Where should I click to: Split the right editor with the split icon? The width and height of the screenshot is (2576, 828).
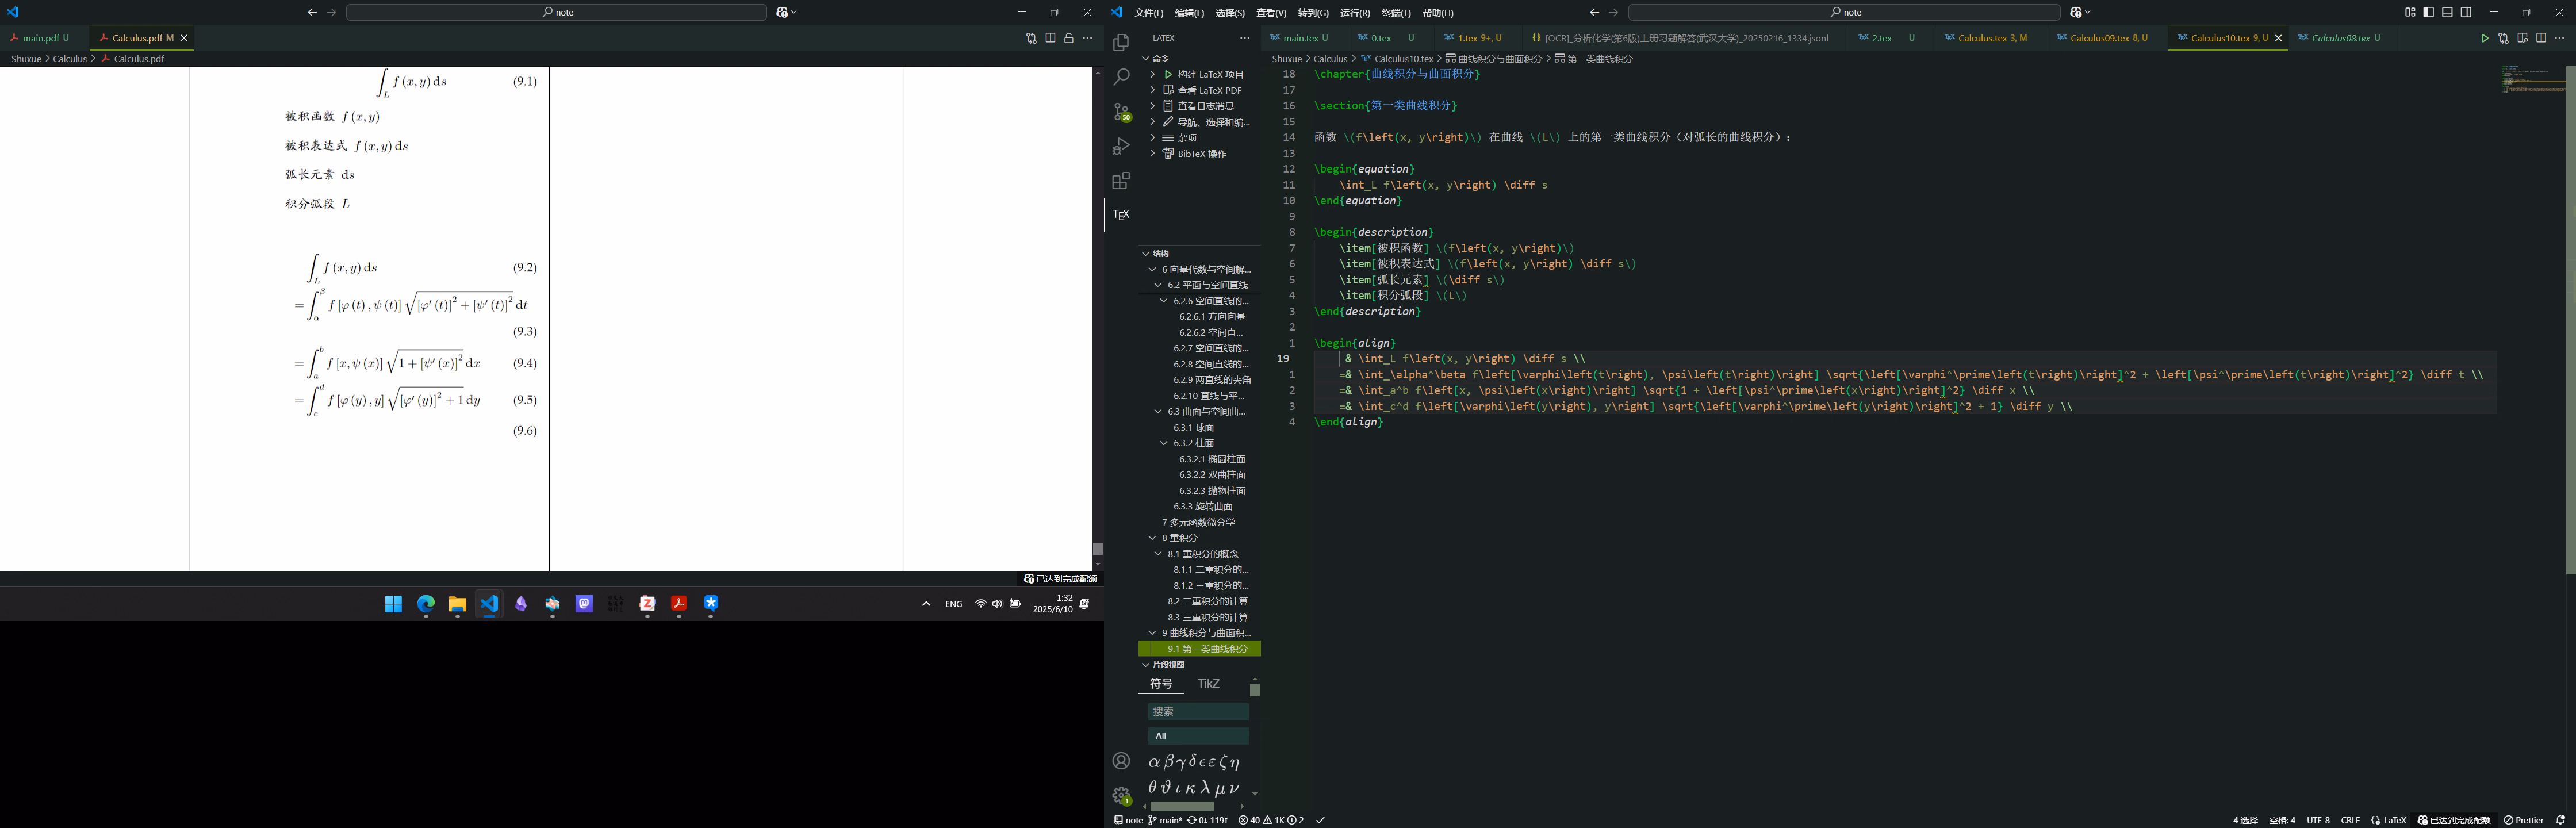tap(2541, 38)
